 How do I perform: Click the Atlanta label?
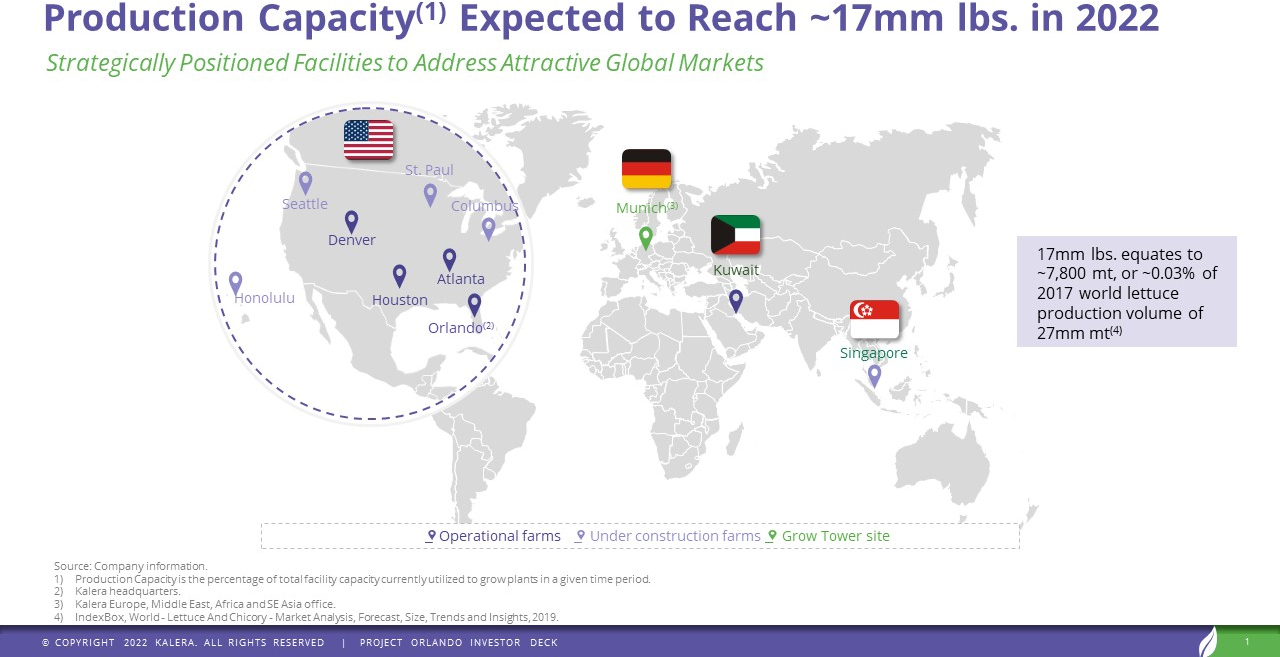461,279
